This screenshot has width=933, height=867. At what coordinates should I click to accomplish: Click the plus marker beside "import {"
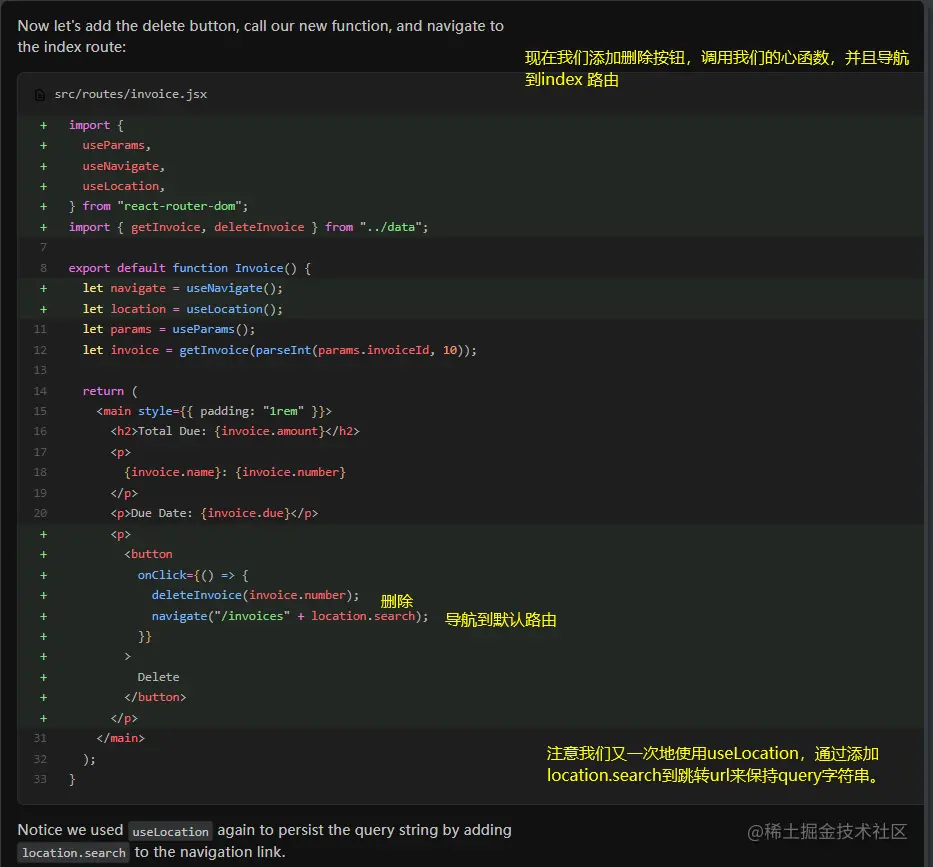(43, 125)
